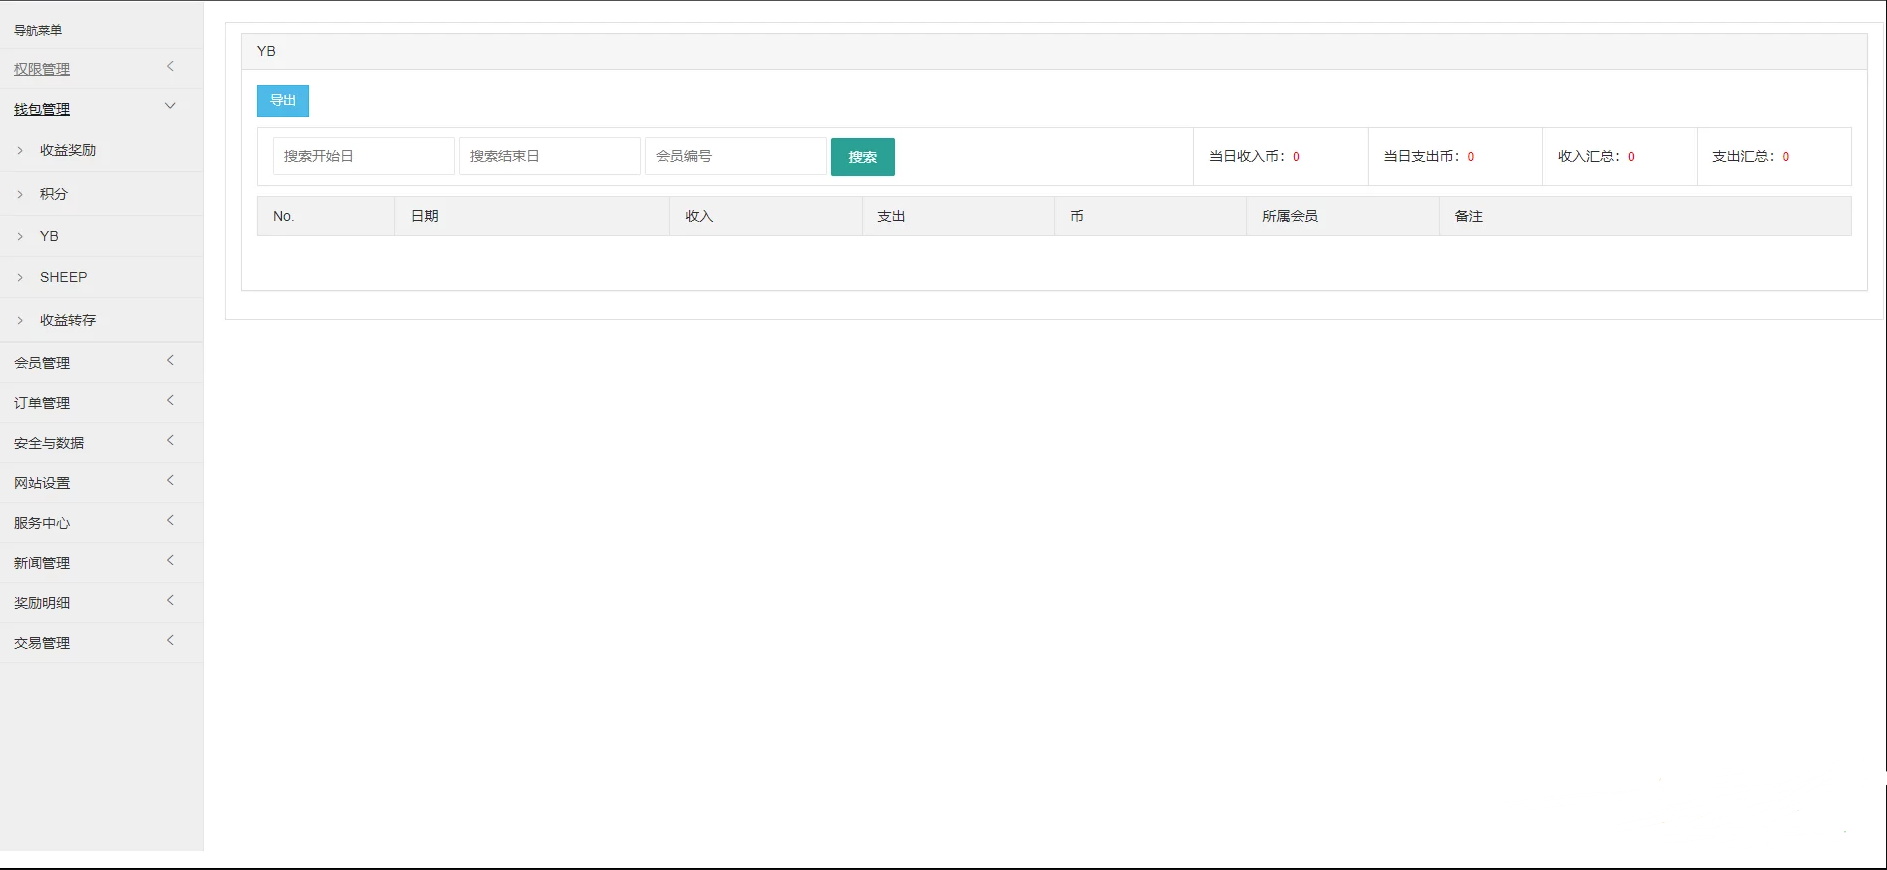Open the 交易管理 sidebar menu
Image resolution: width=1887 pixels, height=870 pixels.
tap(42, 643)
